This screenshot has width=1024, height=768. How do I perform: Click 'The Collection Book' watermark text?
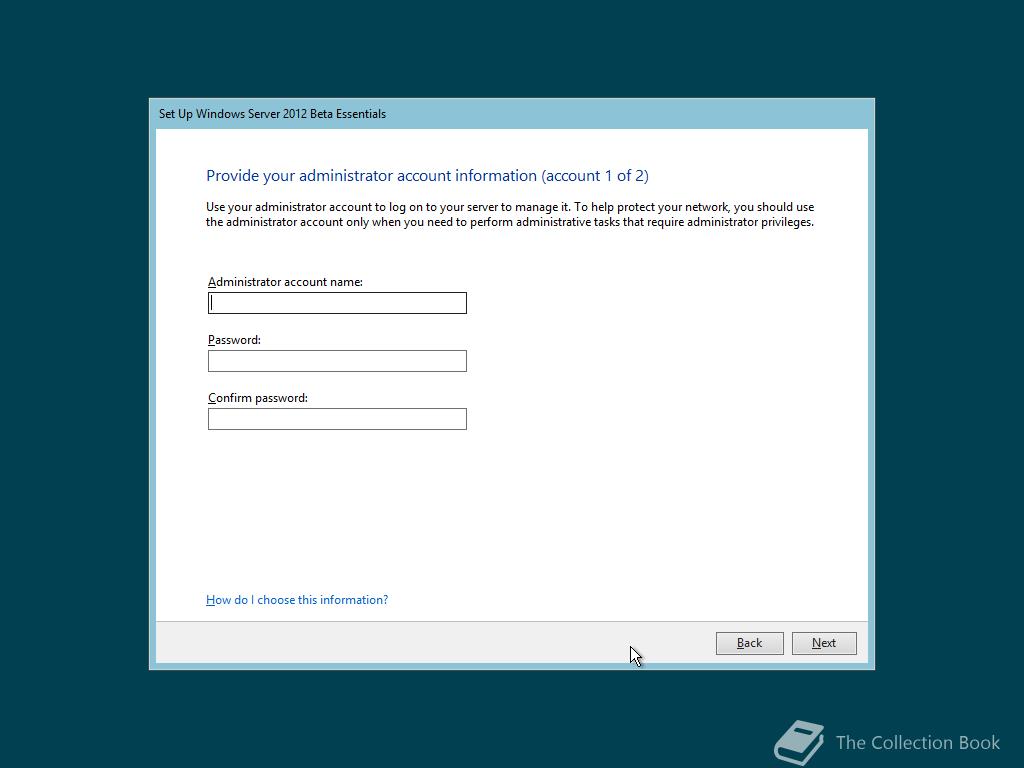point(918,743)
